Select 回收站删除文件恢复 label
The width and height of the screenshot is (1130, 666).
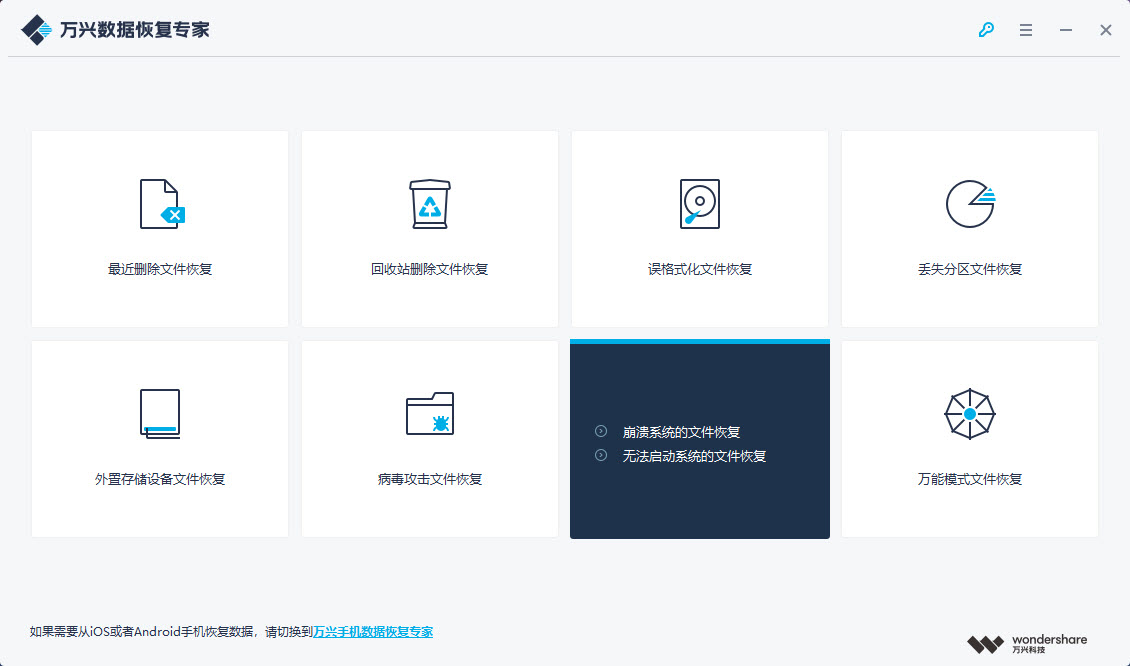pyautogui.click(x=430, y=269)
